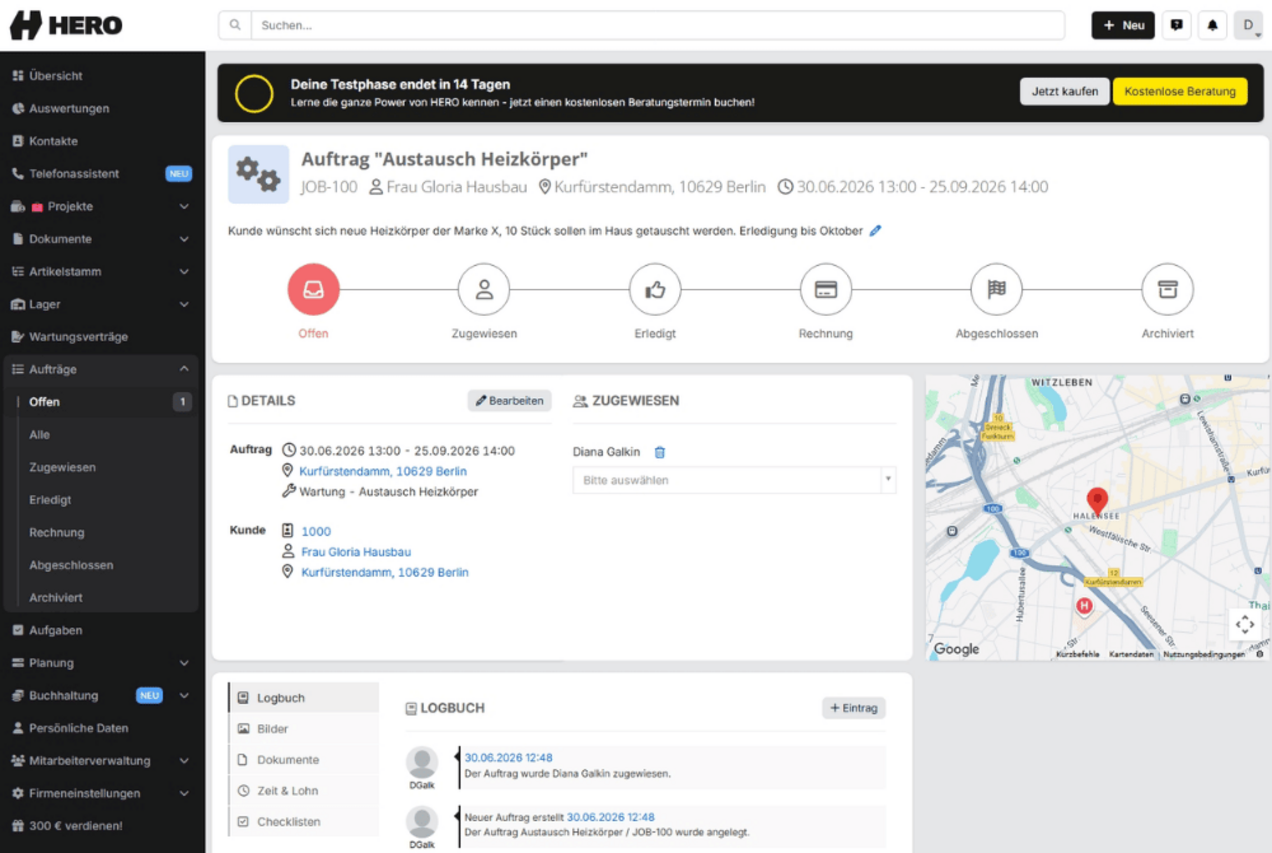Click the Abgeschlossen flag status icon
This screenshot has width=1272, height=853.
click(997, 290)
